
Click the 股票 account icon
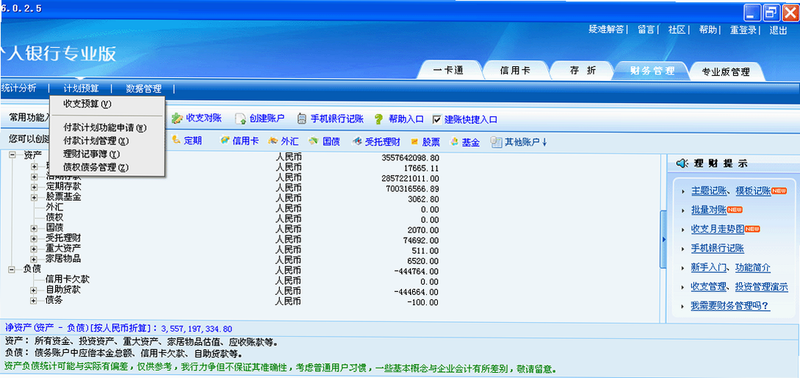[x=415, y=142]
